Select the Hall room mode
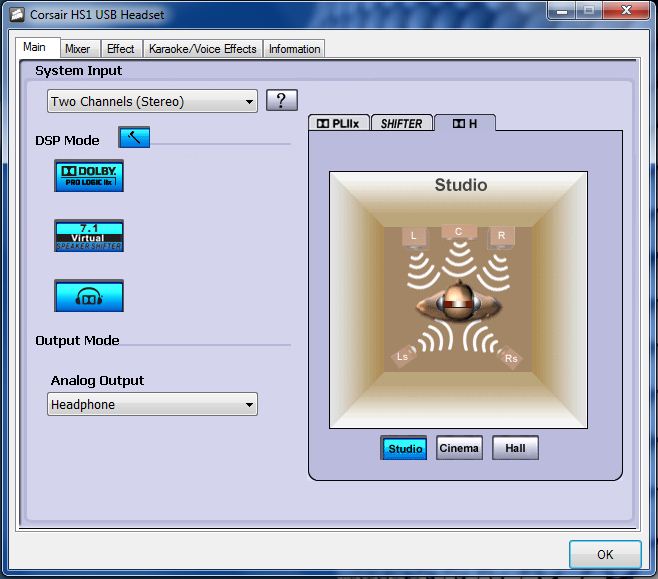Screen dimensions: 658x579 [x=515, y=448]
